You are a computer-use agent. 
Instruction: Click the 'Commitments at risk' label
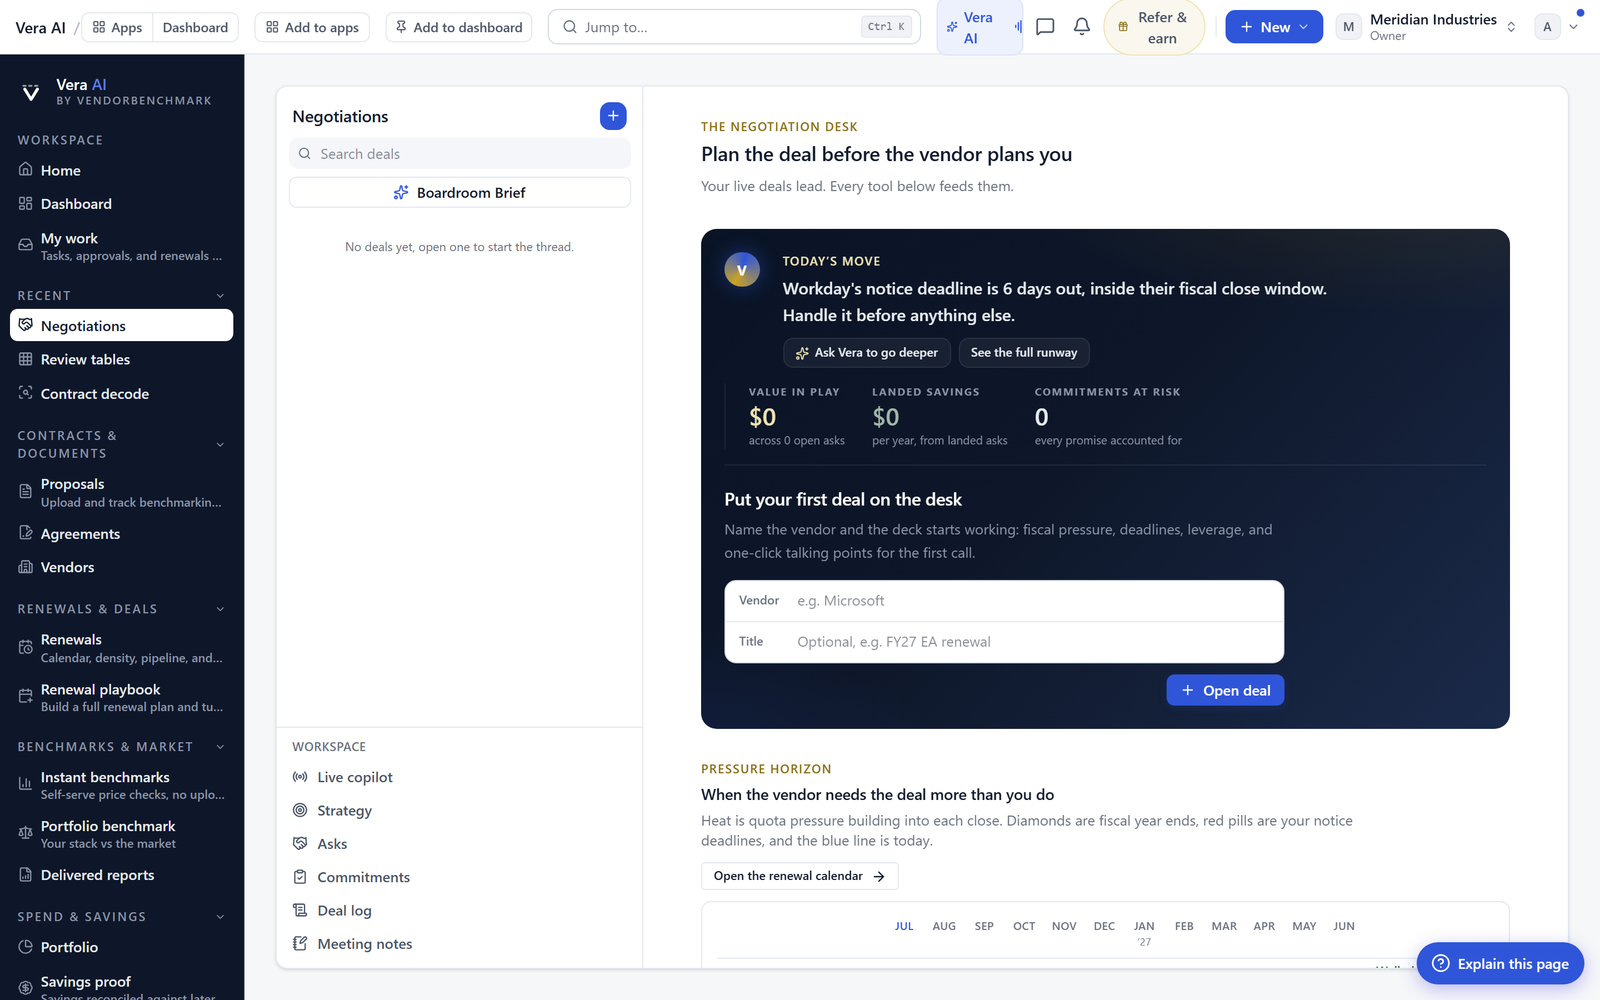[1107, 392]
